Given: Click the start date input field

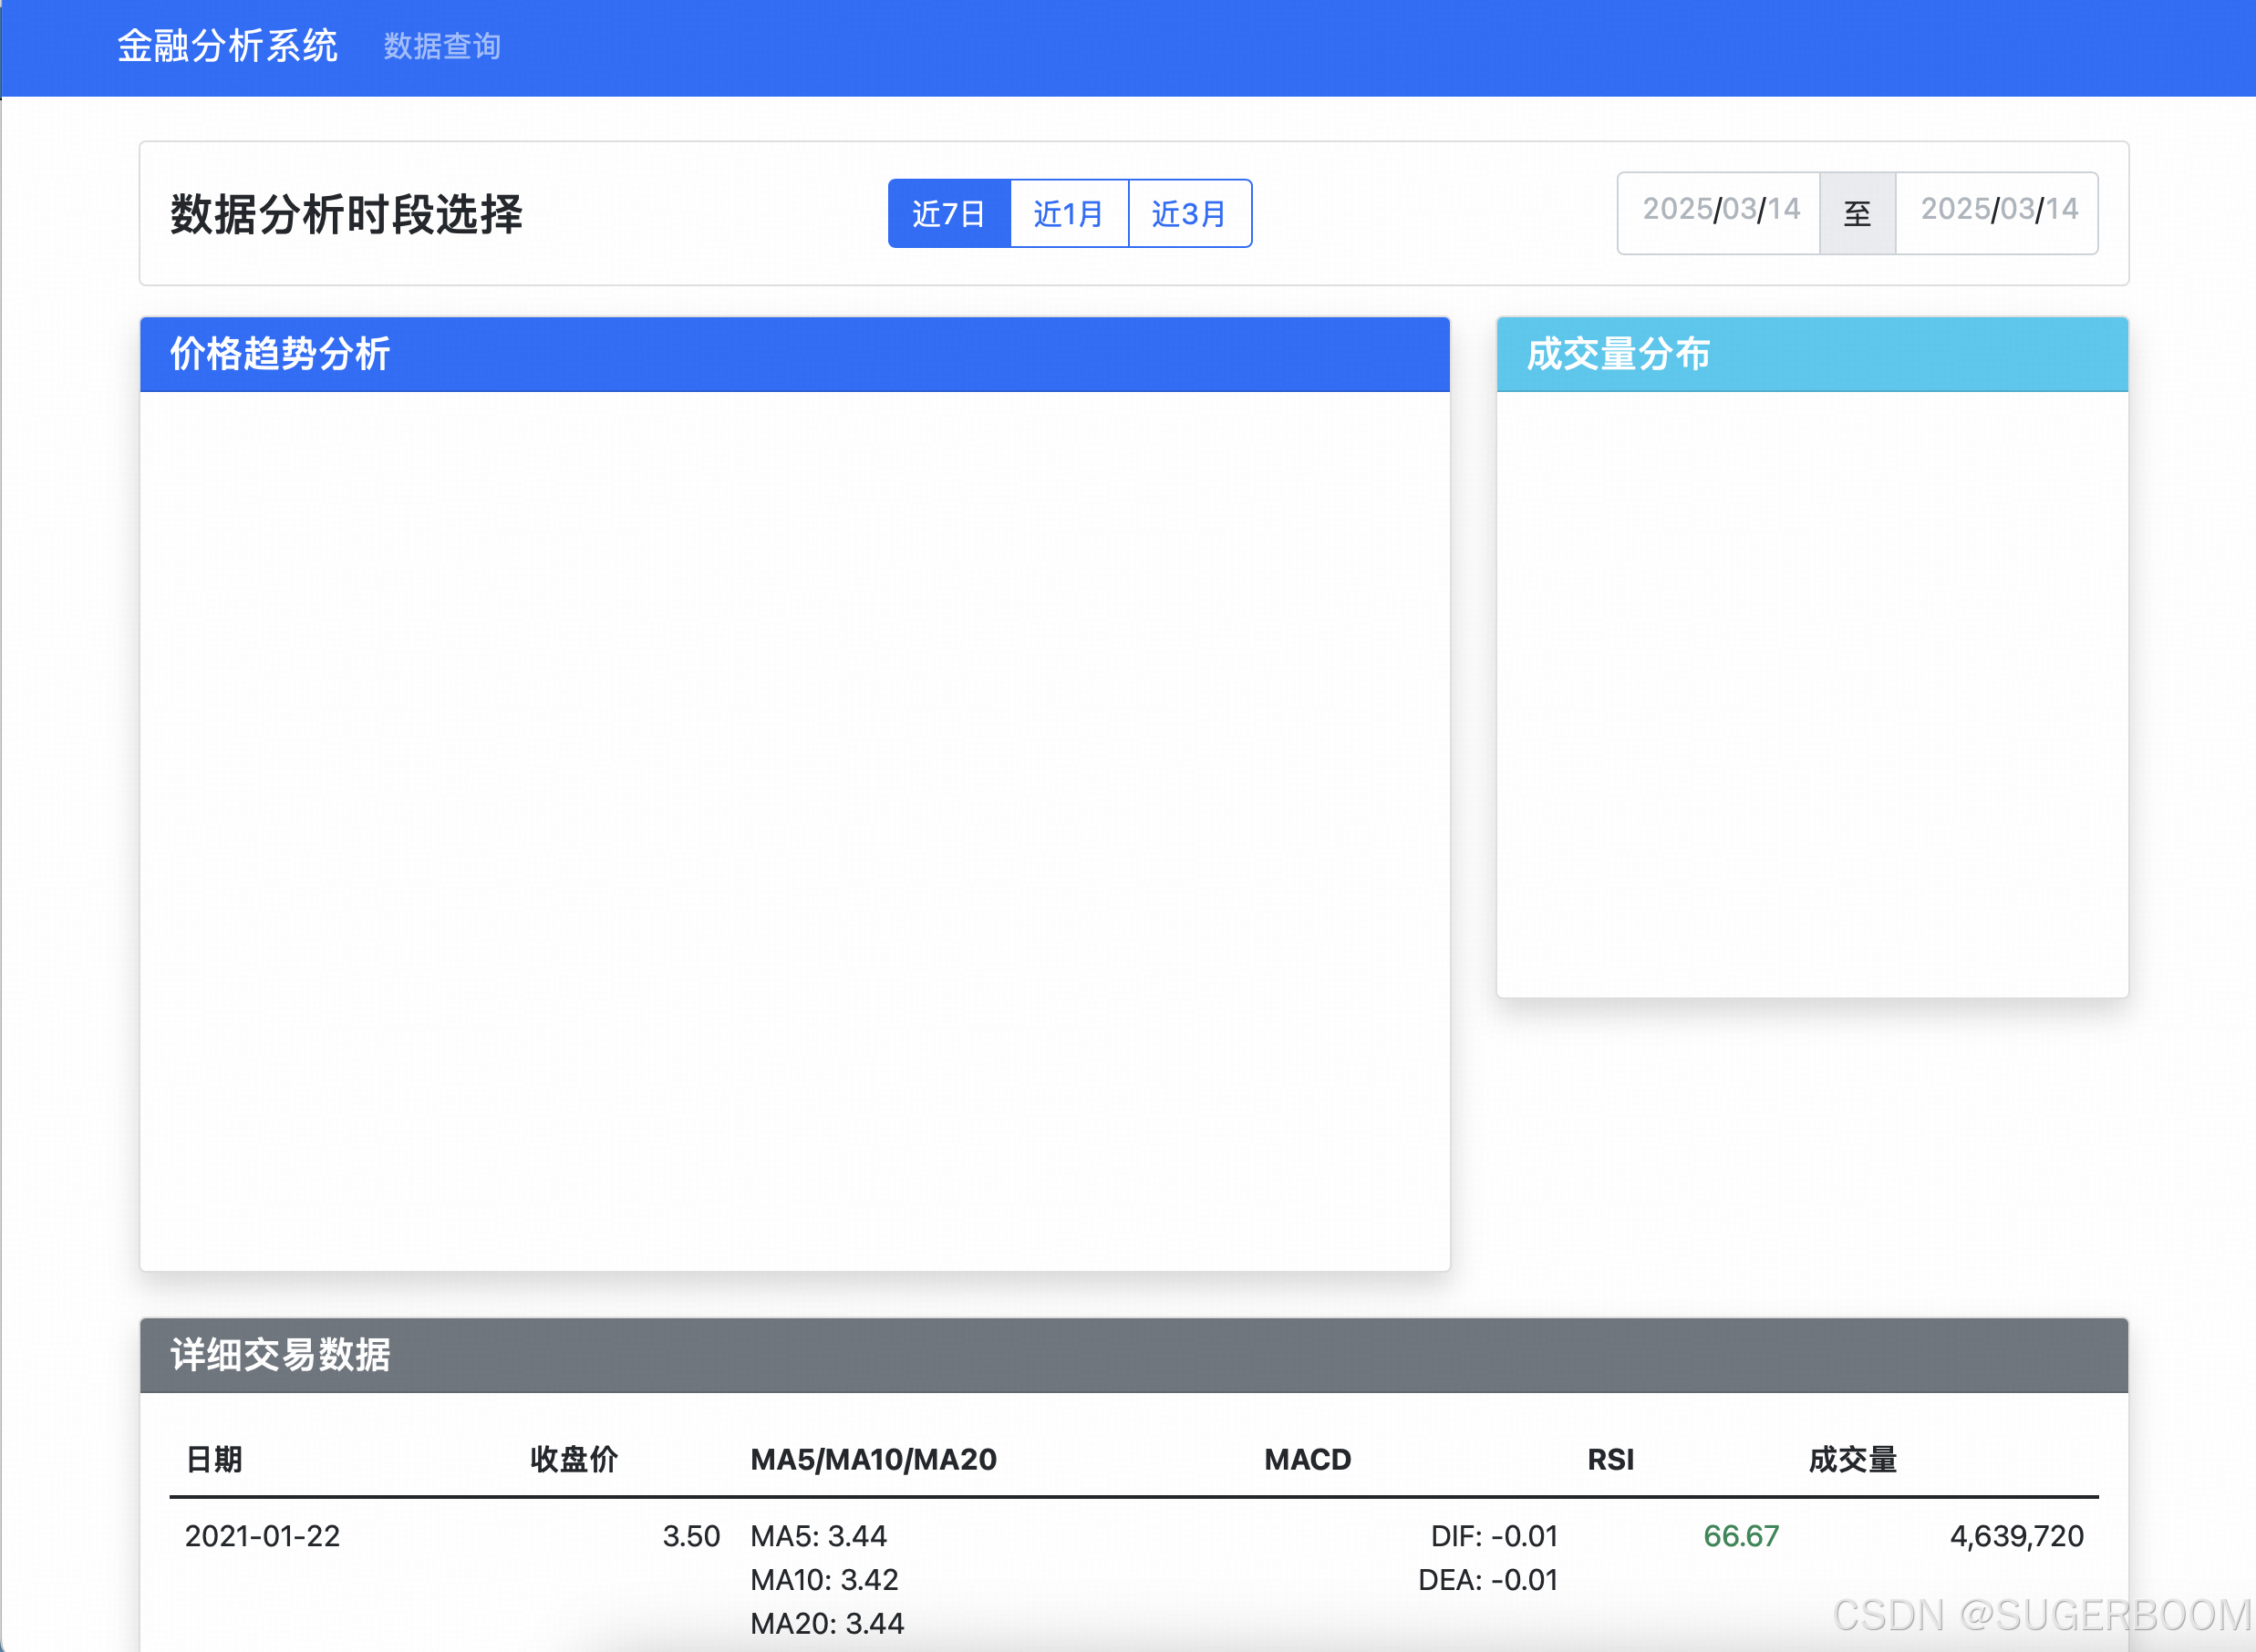Looking at the screenshot, I should pos(1719,211).
